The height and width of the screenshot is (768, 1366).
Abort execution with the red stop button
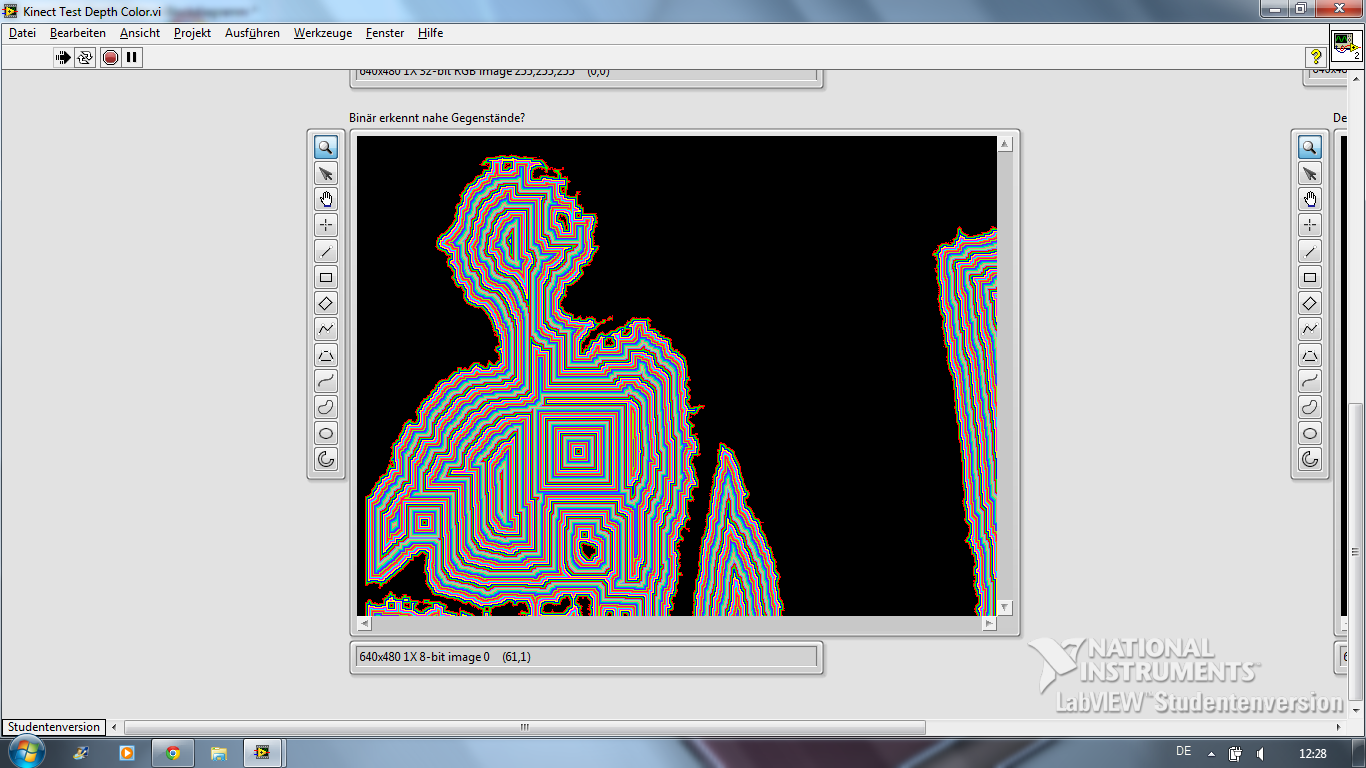click(110, 57)
